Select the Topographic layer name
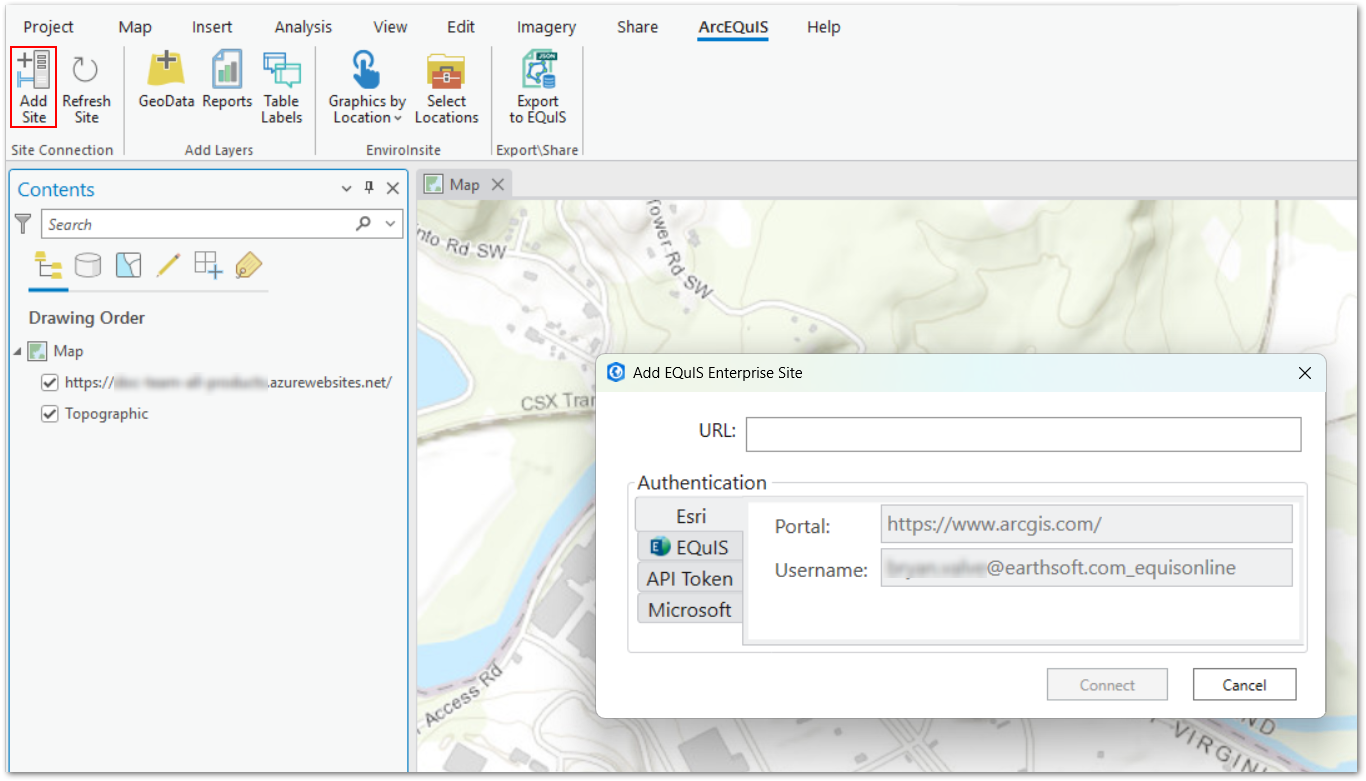The width and height of the screenshot is (1366, 781). (106, 413)
